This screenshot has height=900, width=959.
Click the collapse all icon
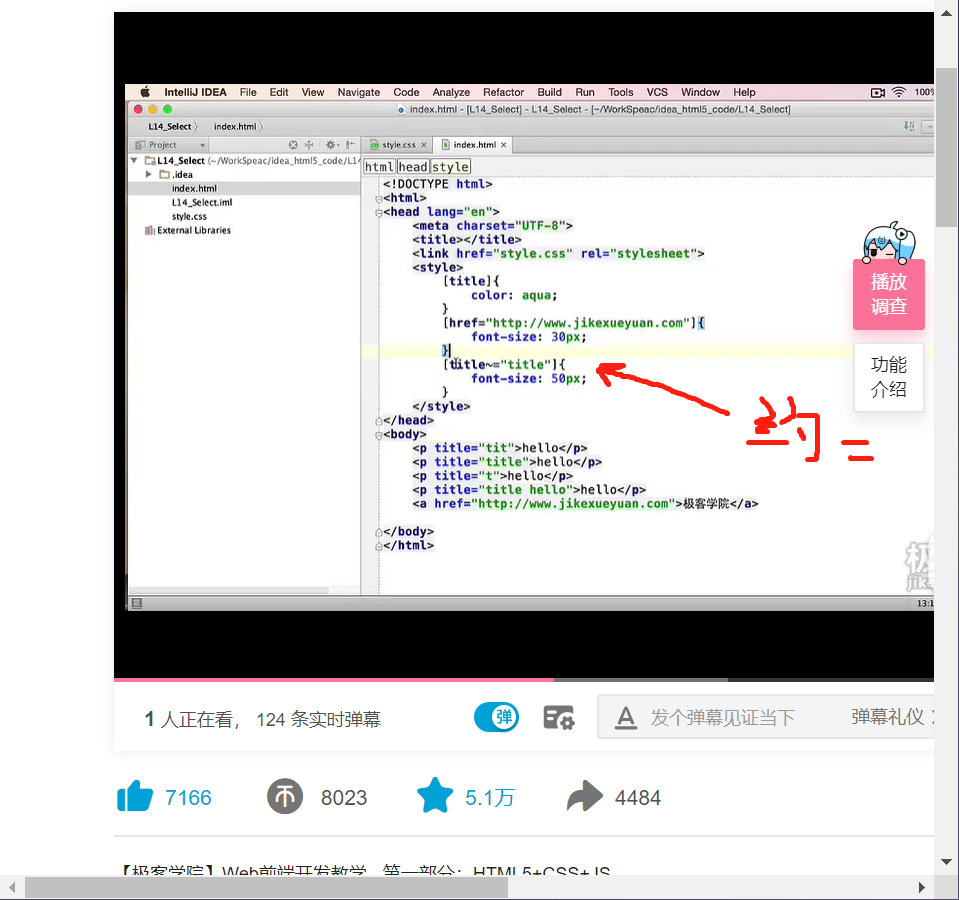(x=309, y=145)
